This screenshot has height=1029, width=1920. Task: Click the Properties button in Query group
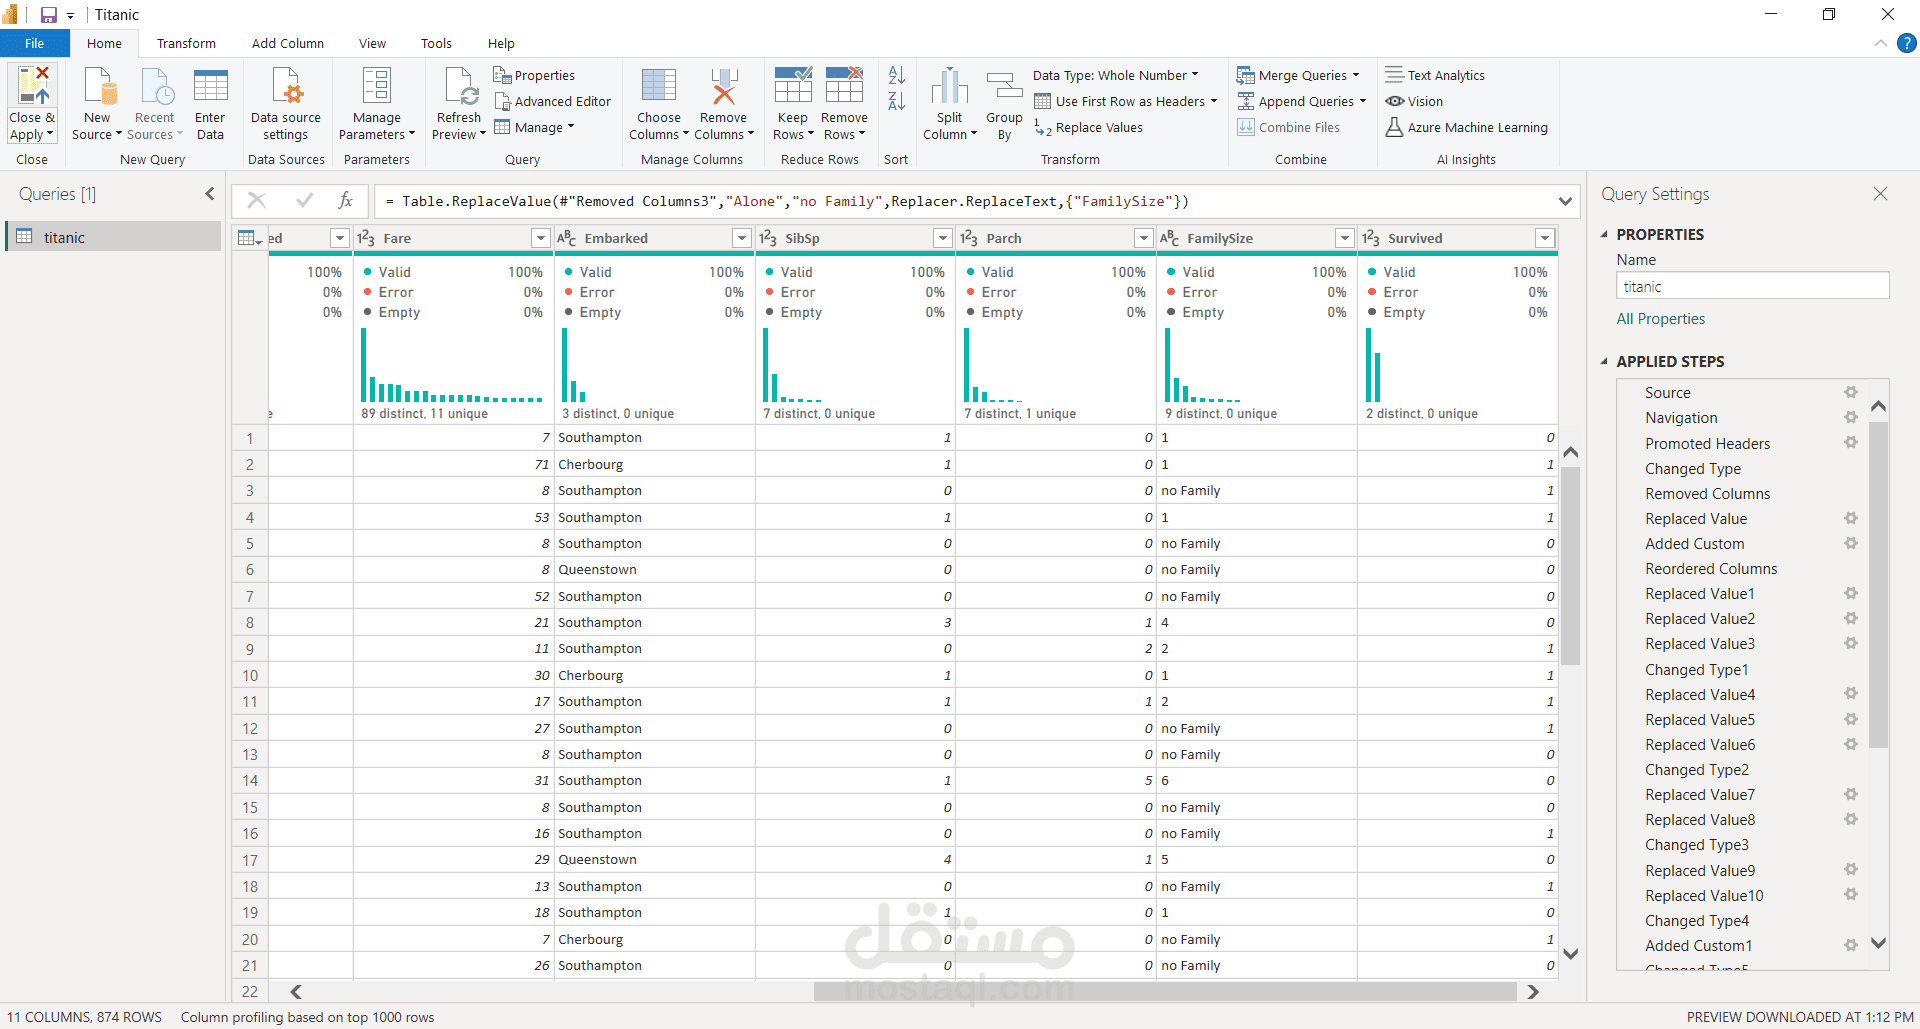coord(534,75)
